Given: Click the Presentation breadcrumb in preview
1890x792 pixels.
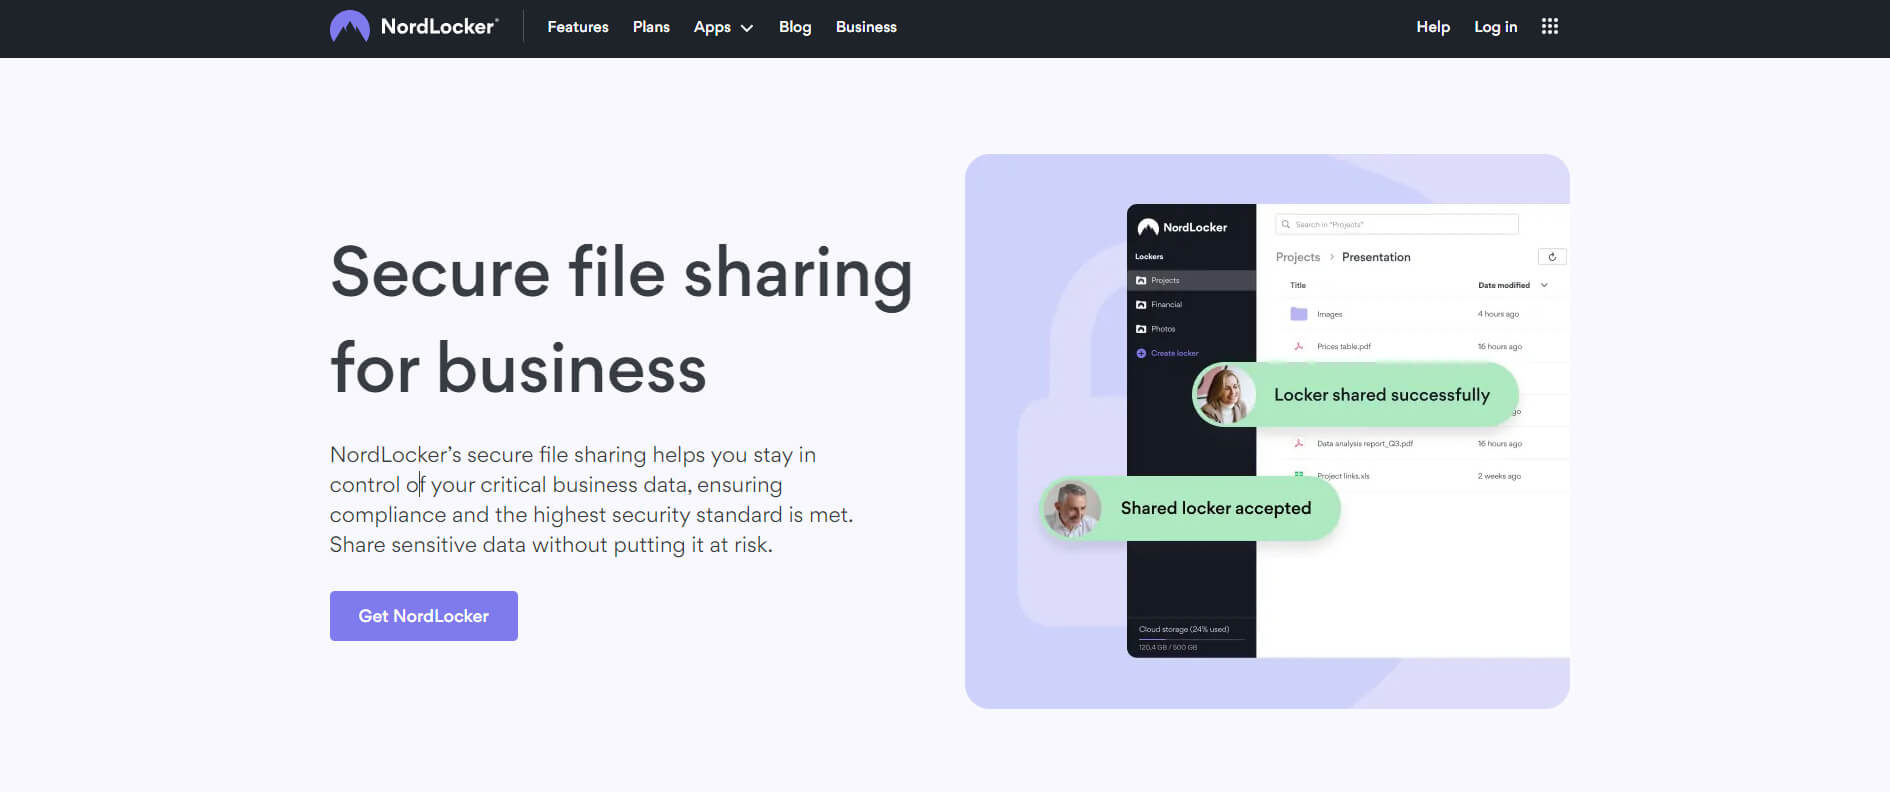Looking at the screenshot, I should click(x=1376, y=257).
